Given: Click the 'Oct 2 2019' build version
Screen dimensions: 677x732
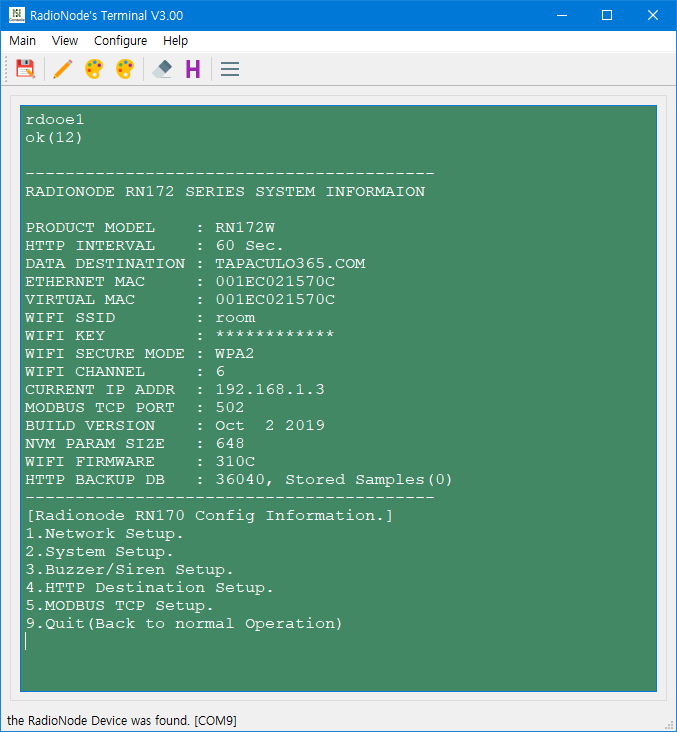Looking at the screenshot, I should 270,426.
